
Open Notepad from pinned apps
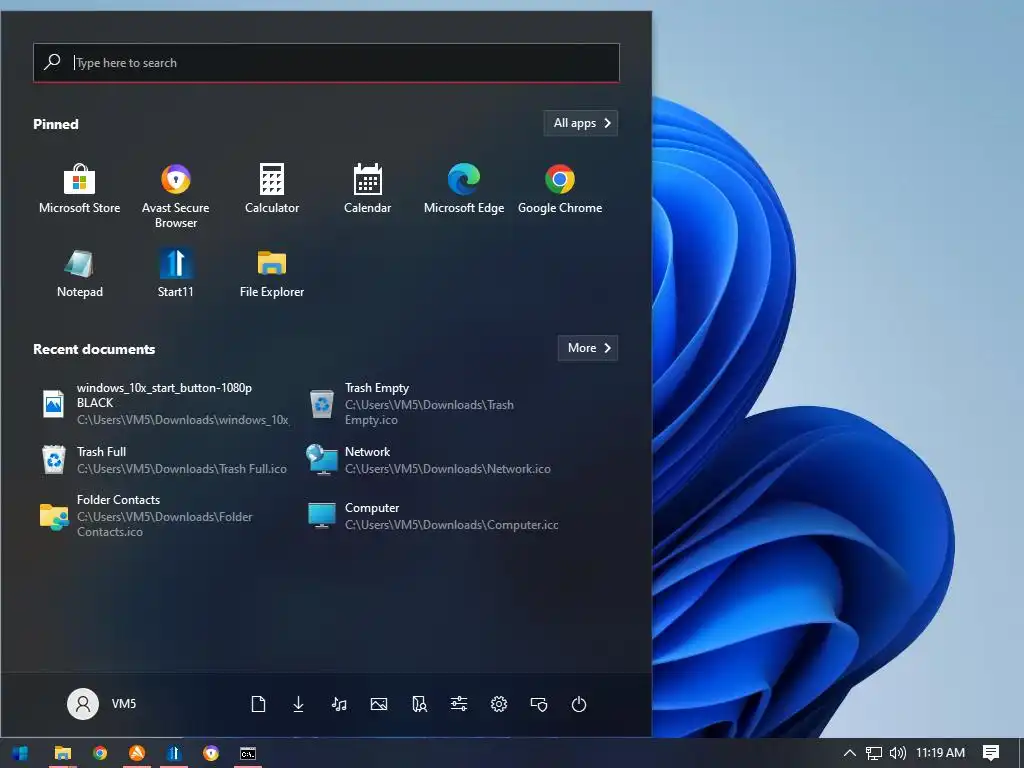[x=79, y=273]
